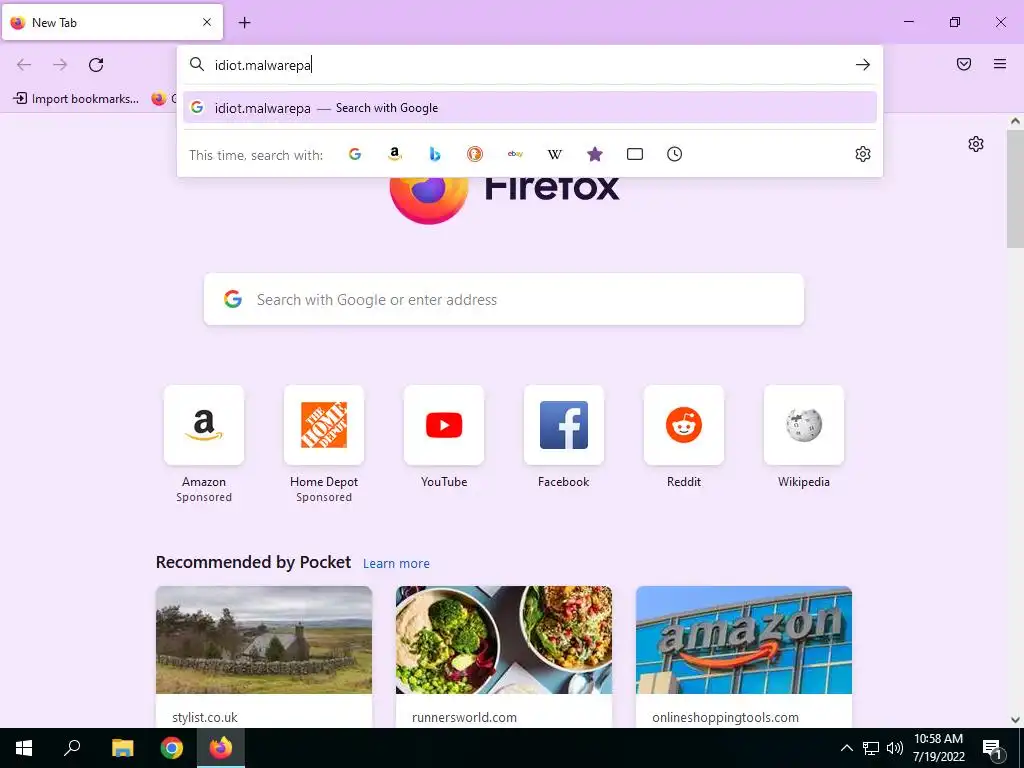Click the Learn more link by Pocket
1024x768 pixels.
tap(396, 564)
